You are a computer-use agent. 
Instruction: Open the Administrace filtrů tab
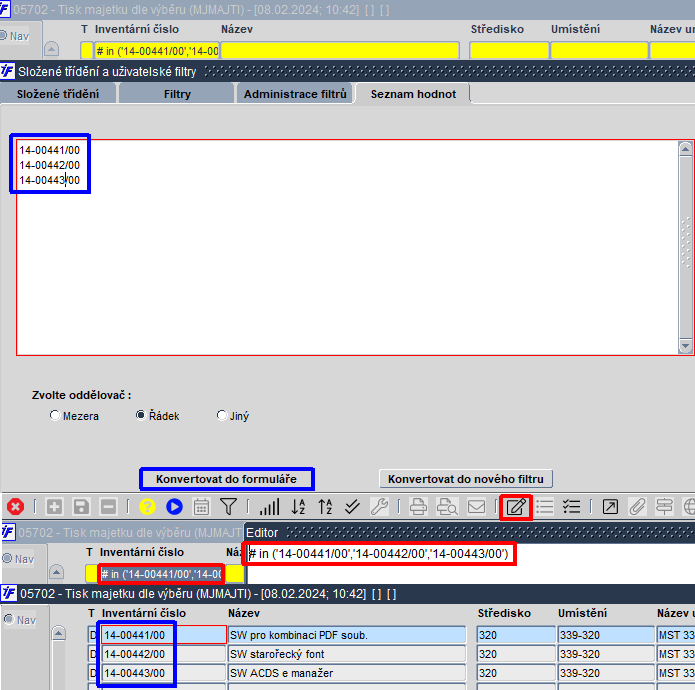click(295, 94)
